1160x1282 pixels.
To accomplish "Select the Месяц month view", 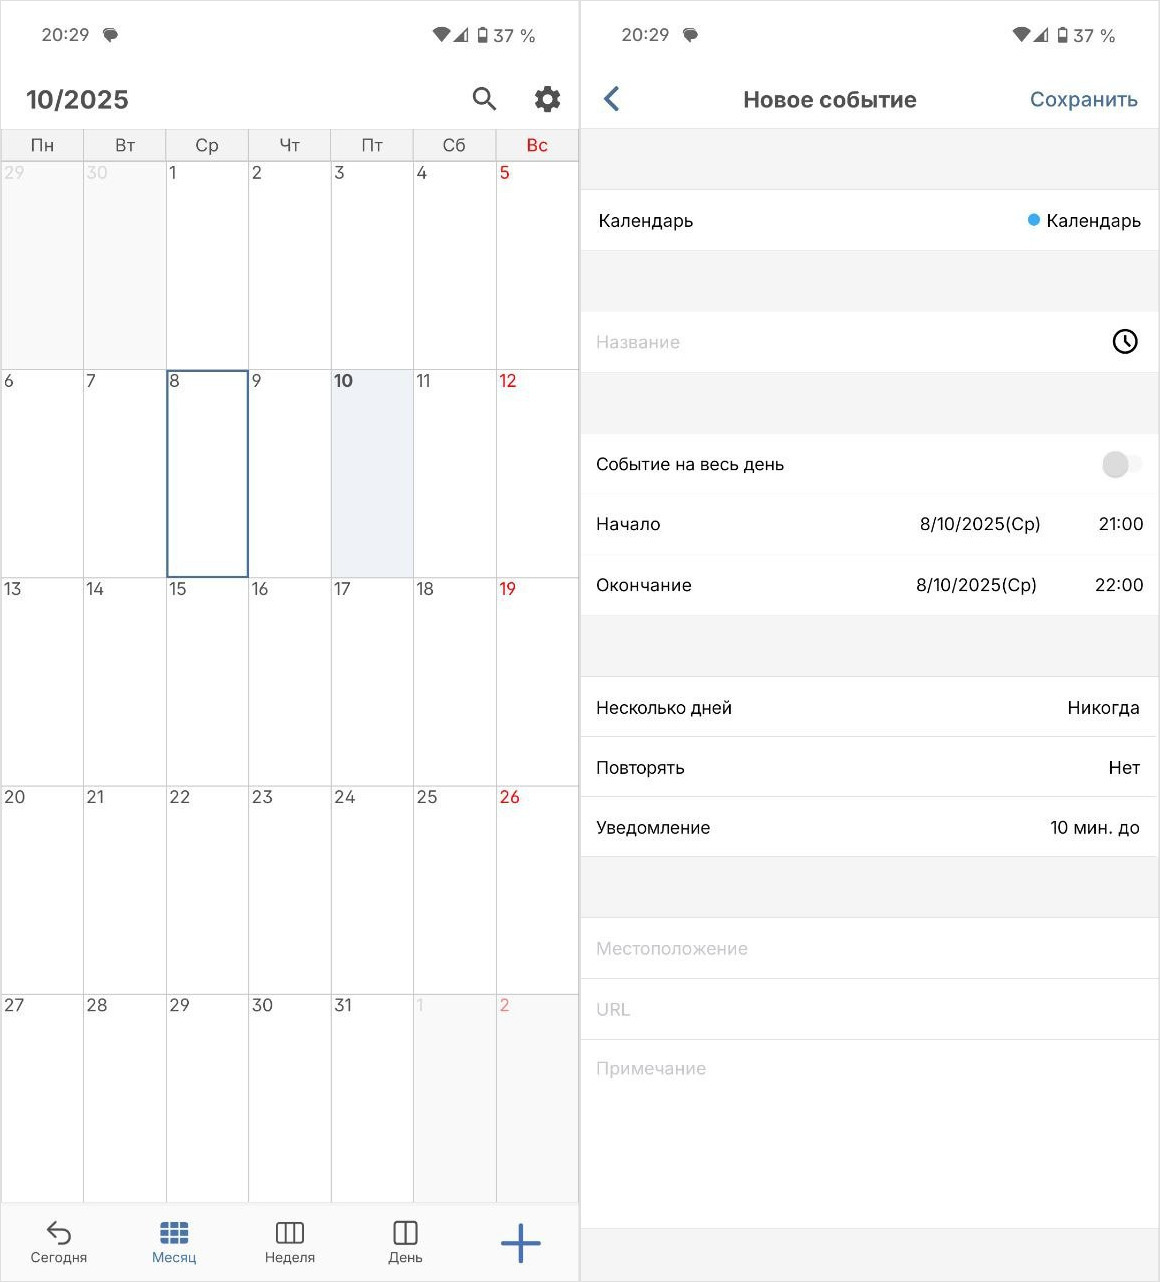I will (x=174, y=1241).
